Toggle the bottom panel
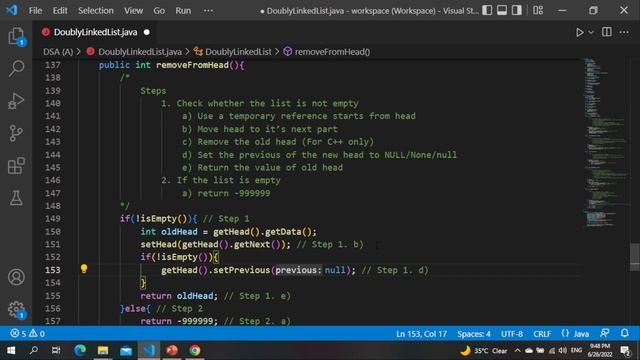Screen dimensions: 640x360 [502, 10]
